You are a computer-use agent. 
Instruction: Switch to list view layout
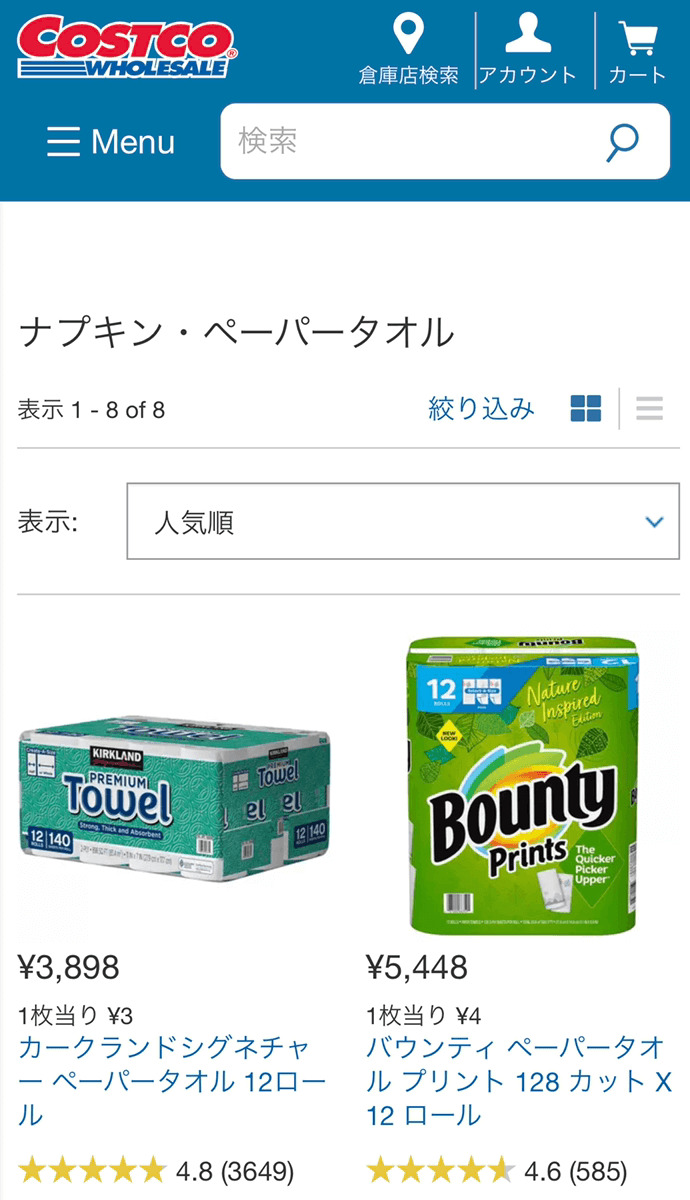(x=650, y=408)
